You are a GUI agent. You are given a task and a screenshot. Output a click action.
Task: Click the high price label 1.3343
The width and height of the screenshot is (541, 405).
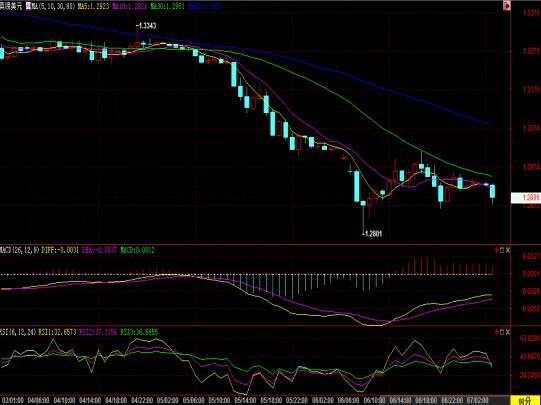point(146,26)
